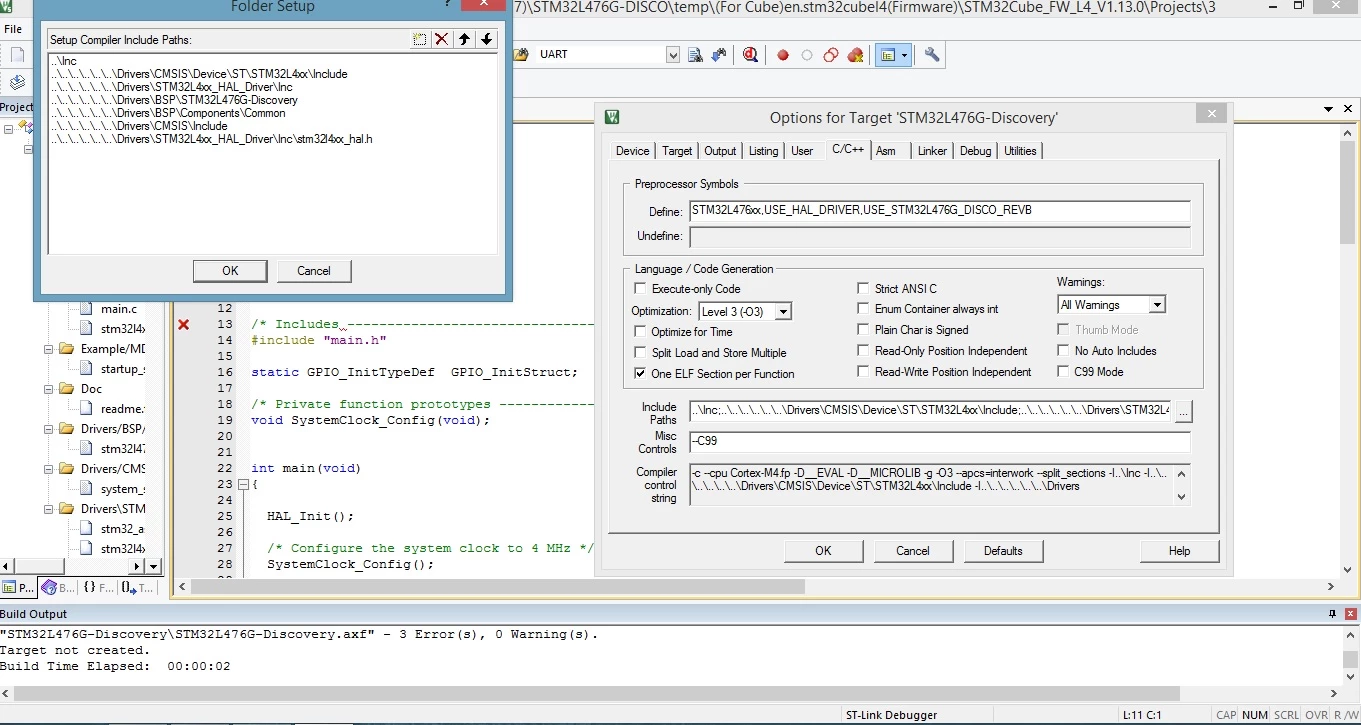Screen dimensions: 1361x725
Task: Click the kill all breakpoints icon
Action: [x=855, y=55]
